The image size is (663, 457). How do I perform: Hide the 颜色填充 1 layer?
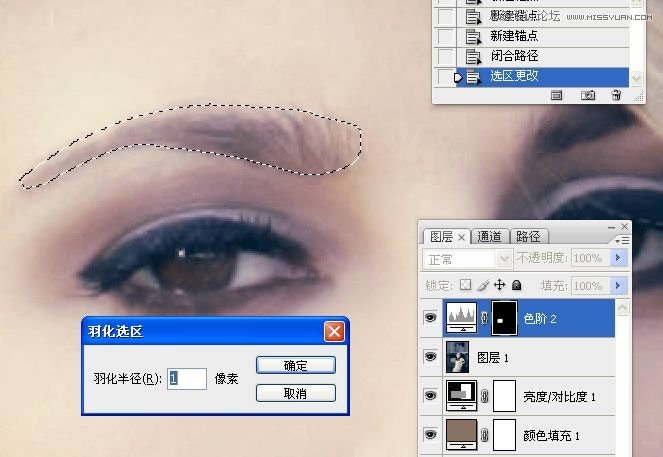[x=431, y=435]
